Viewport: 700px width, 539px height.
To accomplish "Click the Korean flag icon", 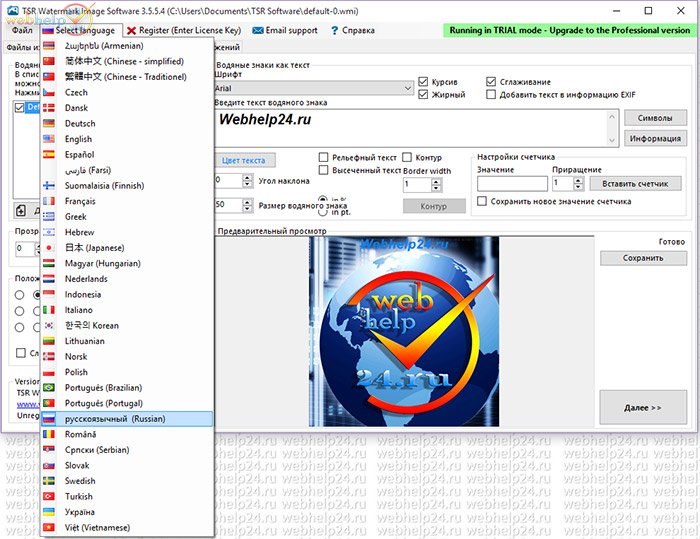I will click(x=49, y=325).
